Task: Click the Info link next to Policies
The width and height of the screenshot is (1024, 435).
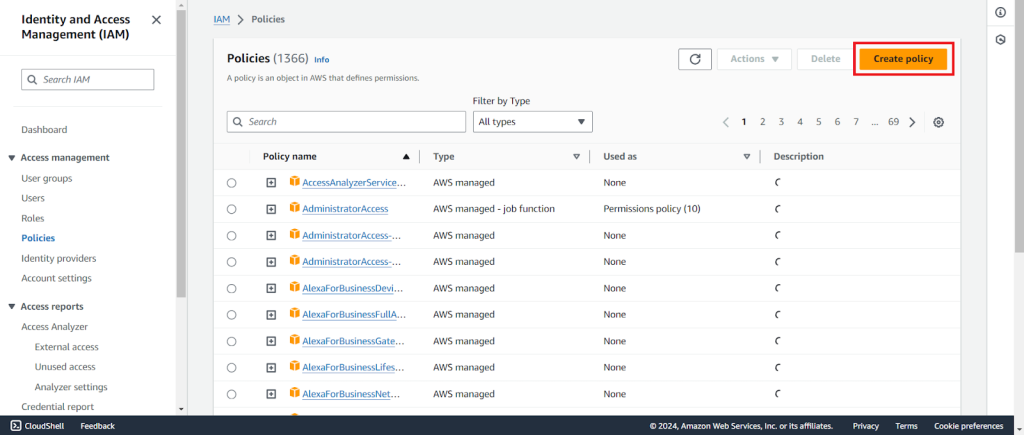Action: pos(321,59)
